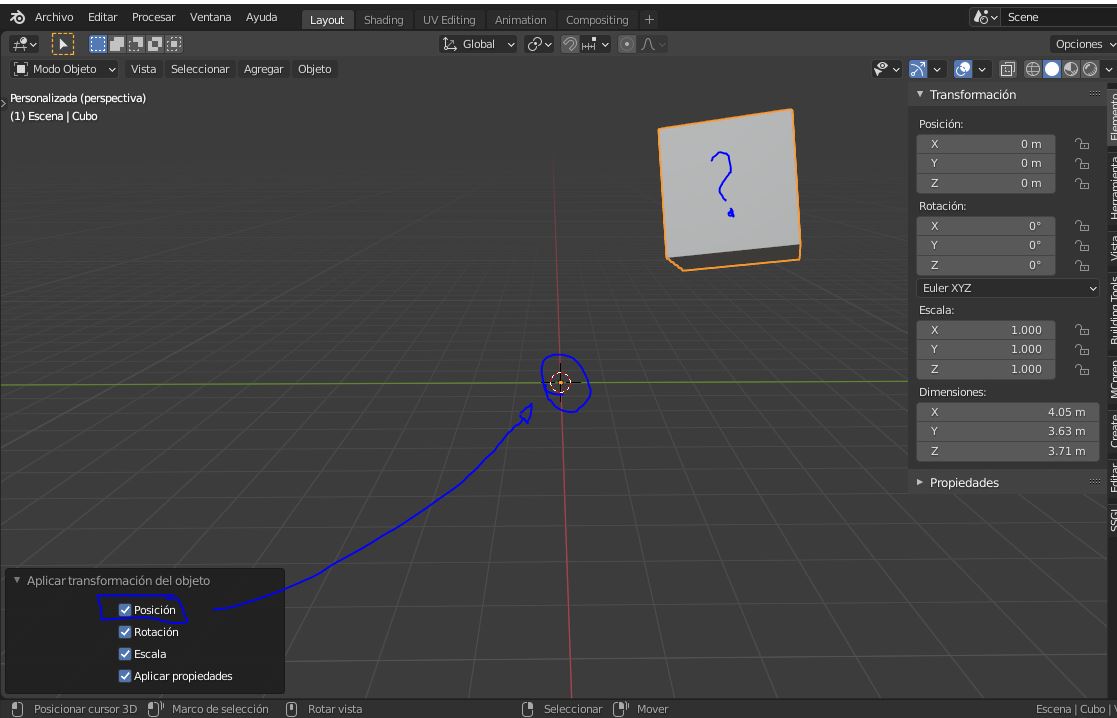The width and height of the screenshot is (1117, 718).
Task: Open the Agregar menu button
Action: coord(264,69)
